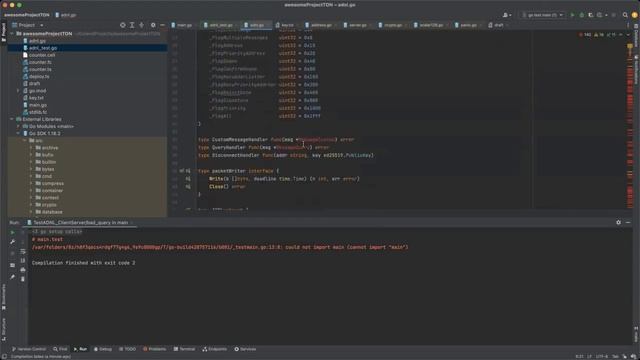Viewport: 640px width, 360px height.
Task: Rerun the test in the Run panel
Action: click(x=13, y=232)
